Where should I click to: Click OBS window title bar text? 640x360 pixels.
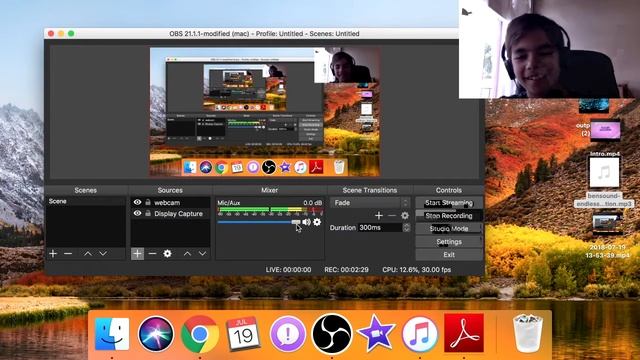coord(264,33)
